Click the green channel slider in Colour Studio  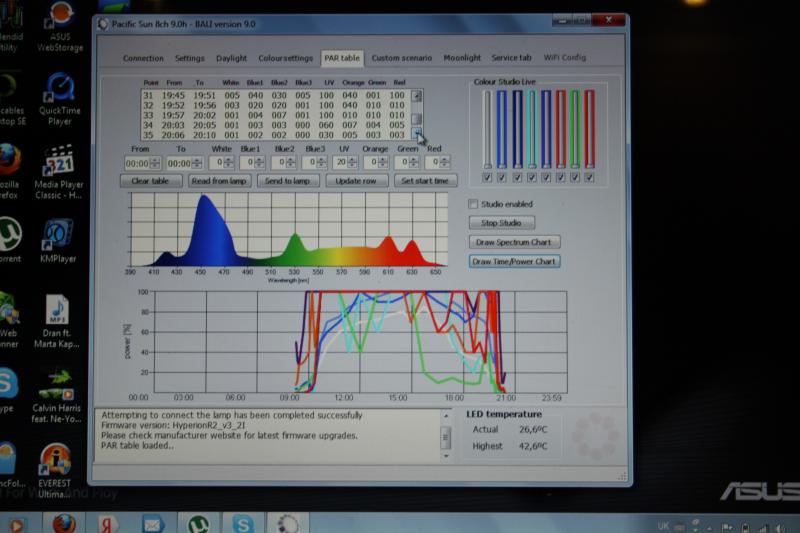pos(575,130)
